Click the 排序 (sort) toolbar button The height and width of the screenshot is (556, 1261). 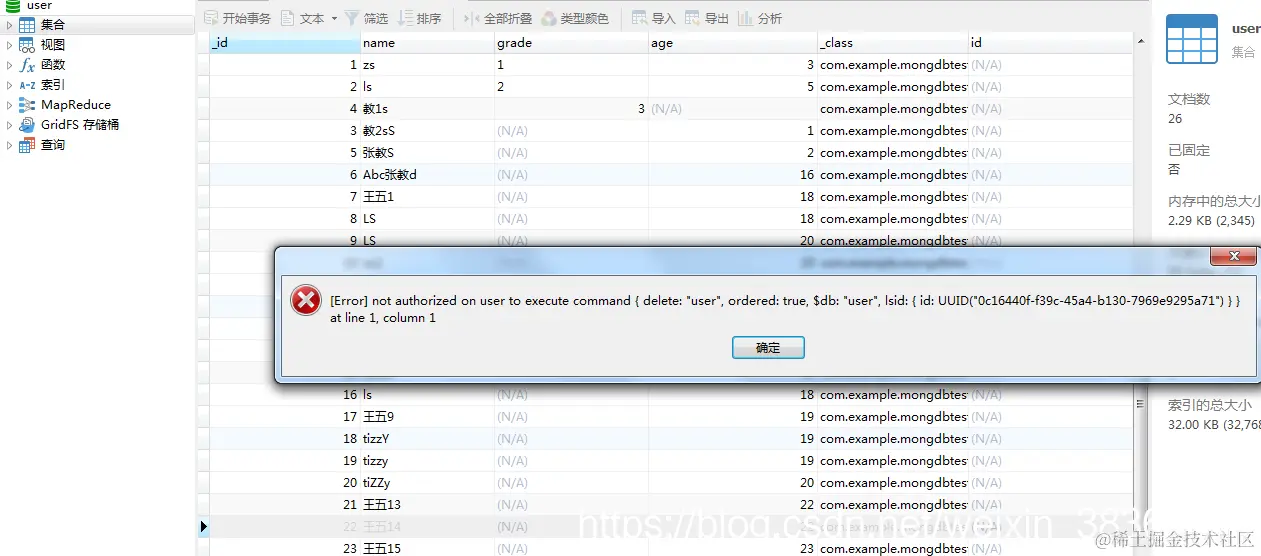419,18
